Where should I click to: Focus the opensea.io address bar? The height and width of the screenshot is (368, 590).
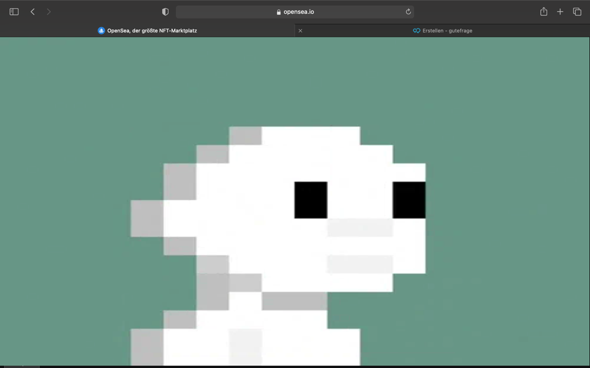[295, 12]
